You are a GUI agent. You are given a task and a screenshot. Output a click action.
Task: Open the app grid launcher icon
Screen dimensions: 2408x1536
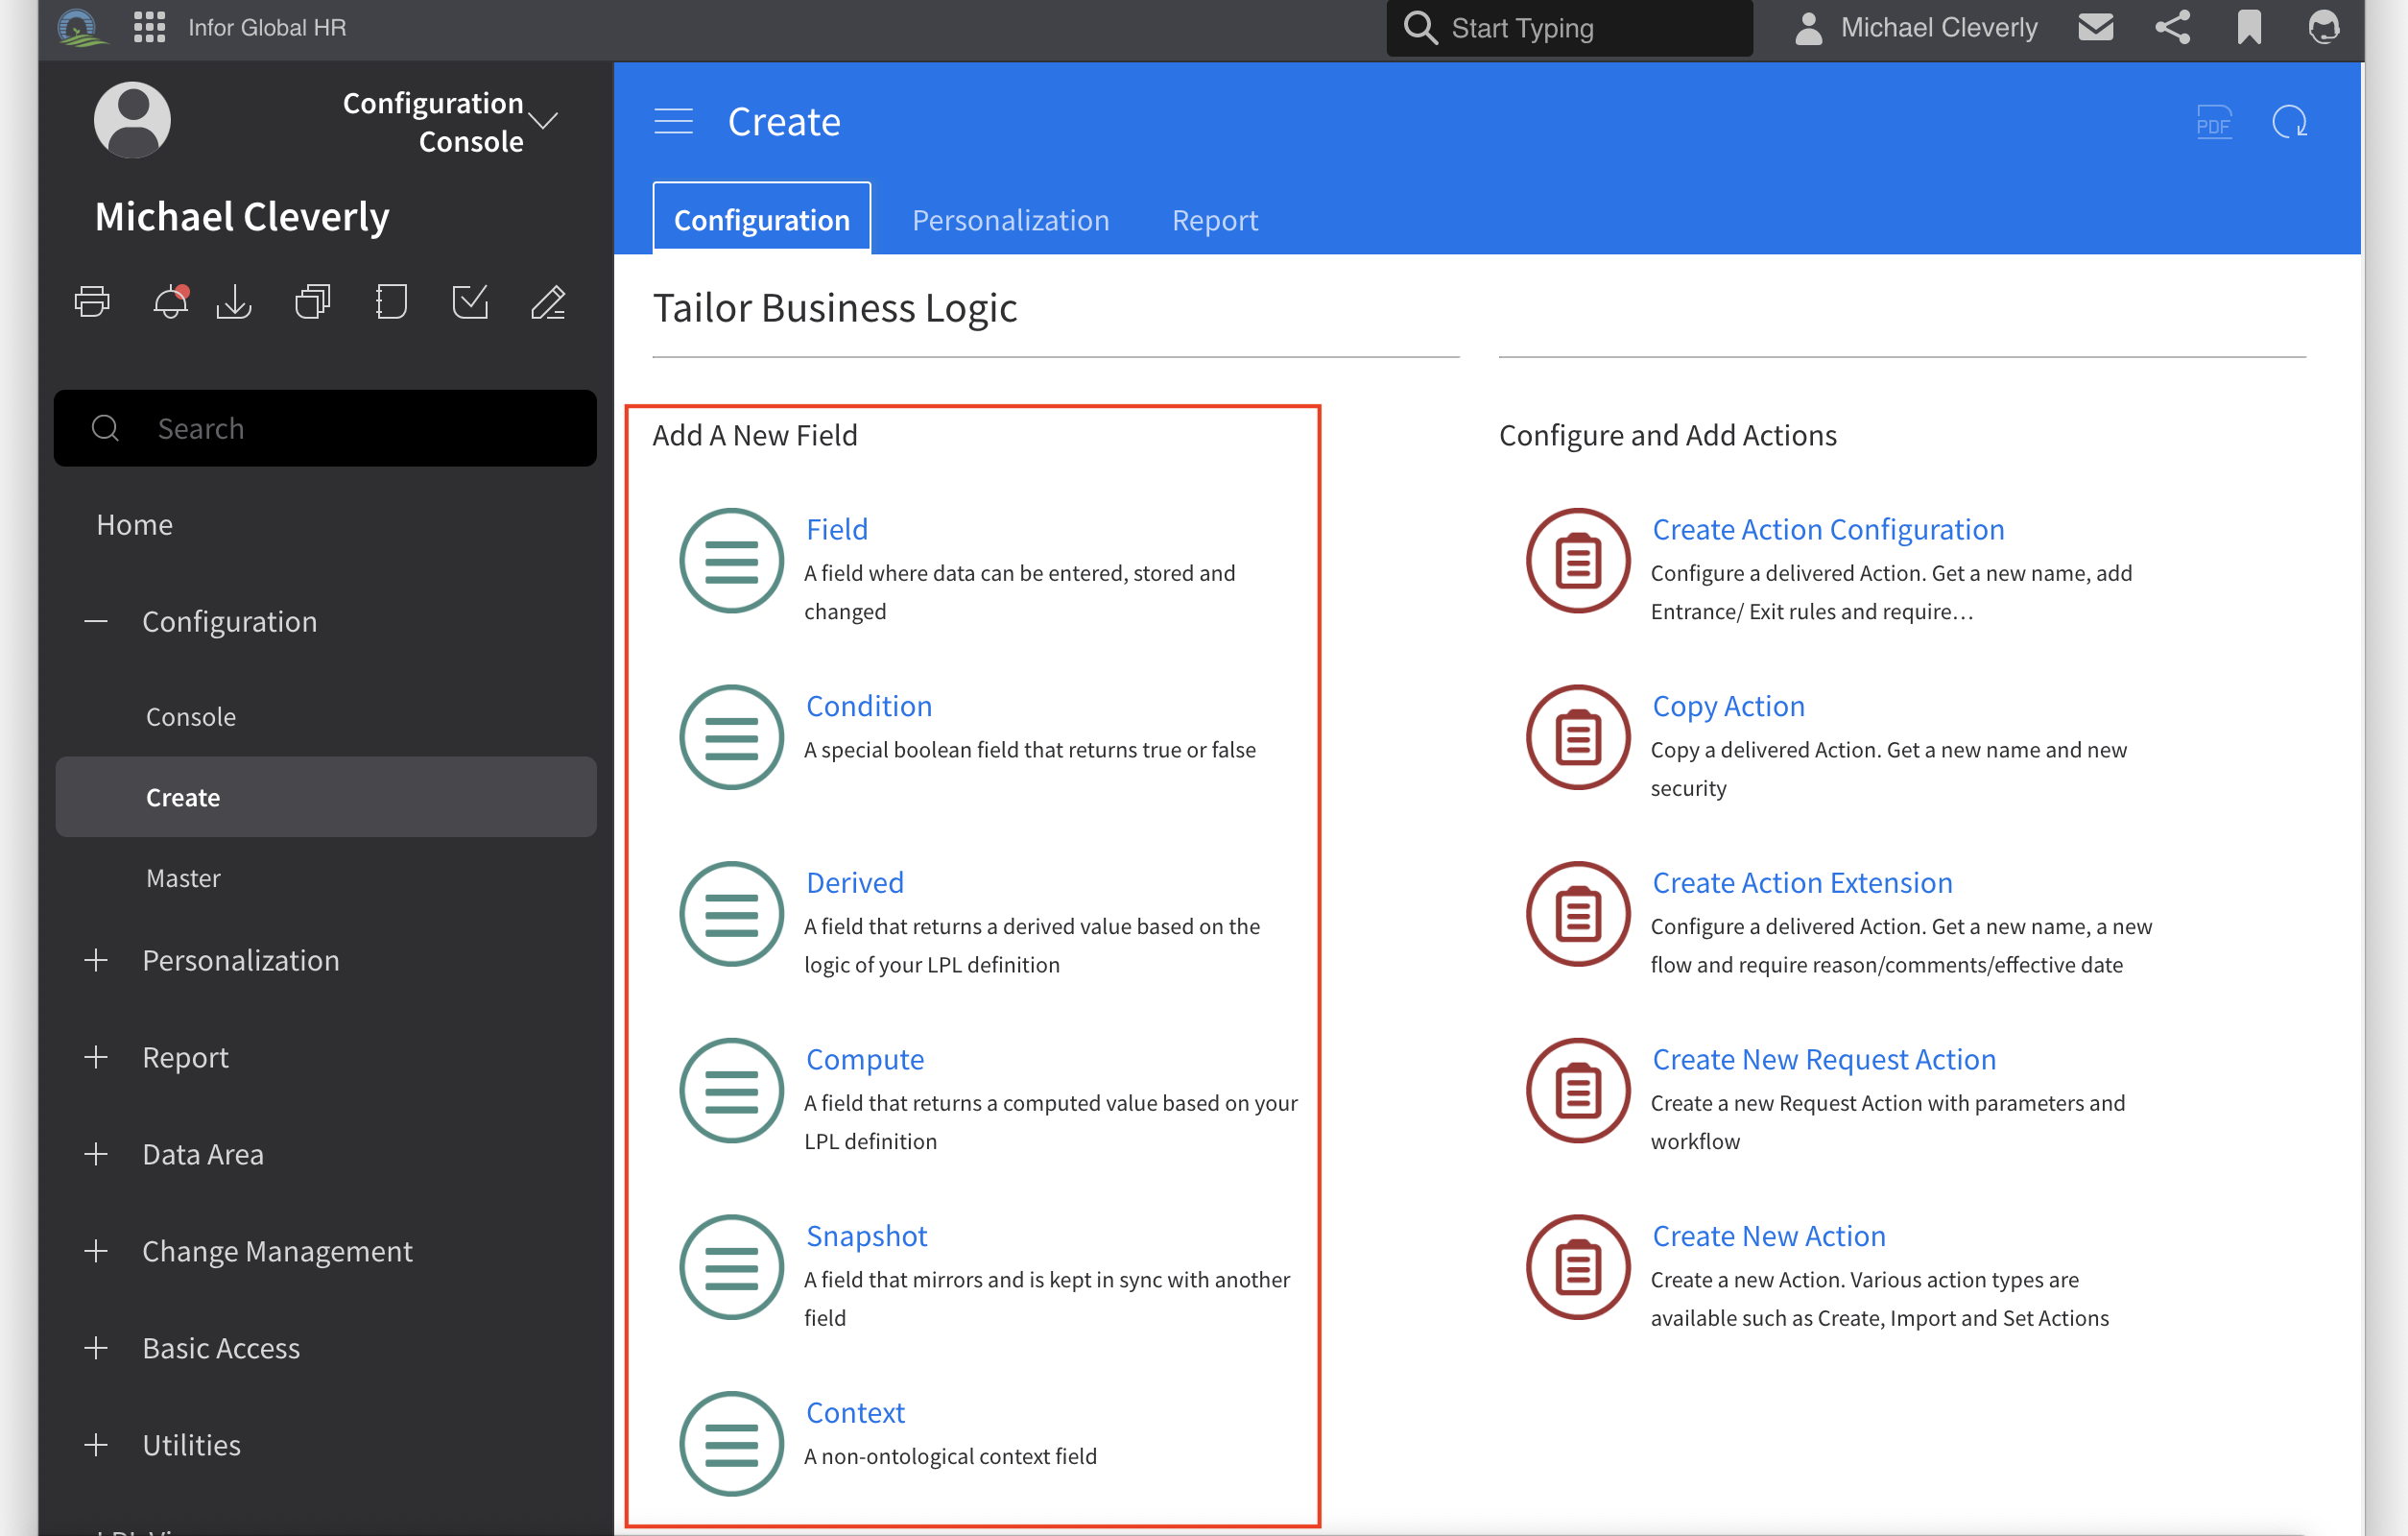[x=149, y=27]
